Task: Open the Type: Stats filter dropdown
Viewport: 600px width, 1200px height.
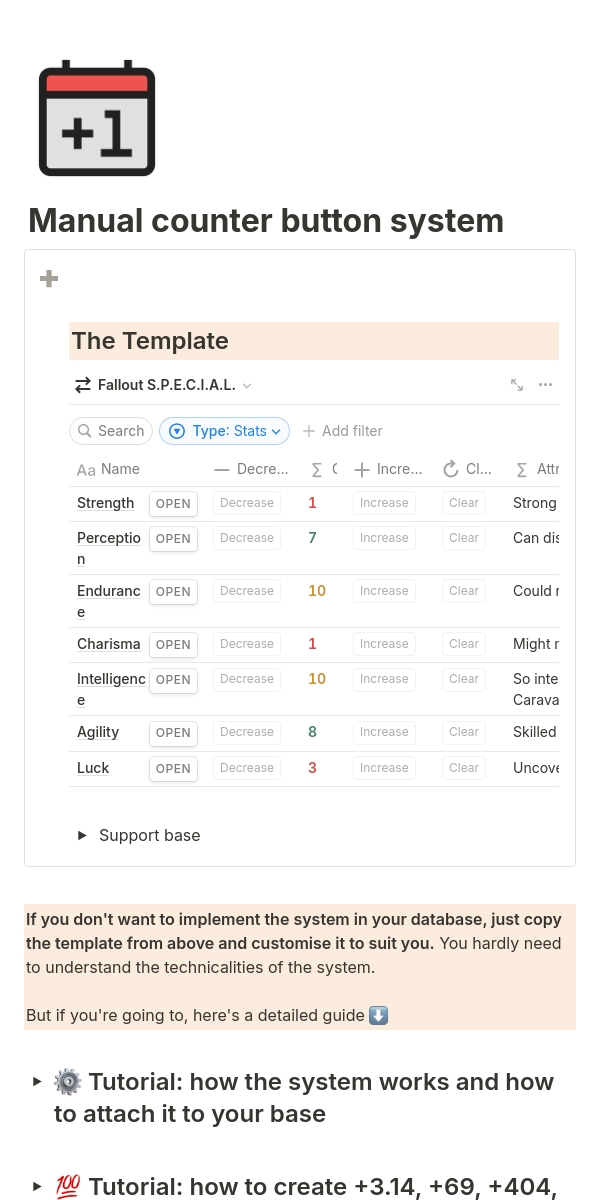Action: pyautogui.click(x=224, y=431)
